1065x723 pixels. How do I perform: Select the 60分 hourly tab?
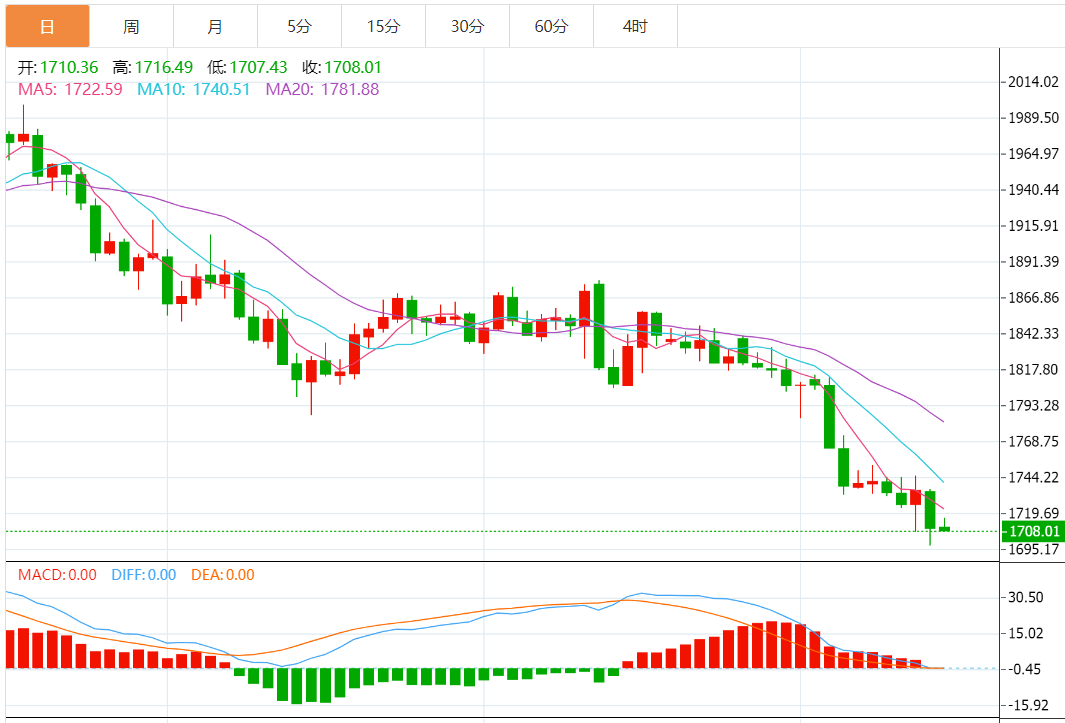[x=552, y=27]
